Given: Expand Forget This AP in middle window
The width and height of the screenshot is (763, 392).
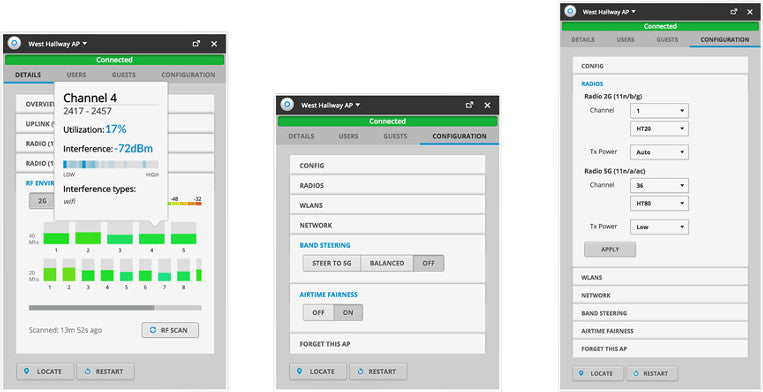Looking at the screenshot, I should tap(387, 343).
